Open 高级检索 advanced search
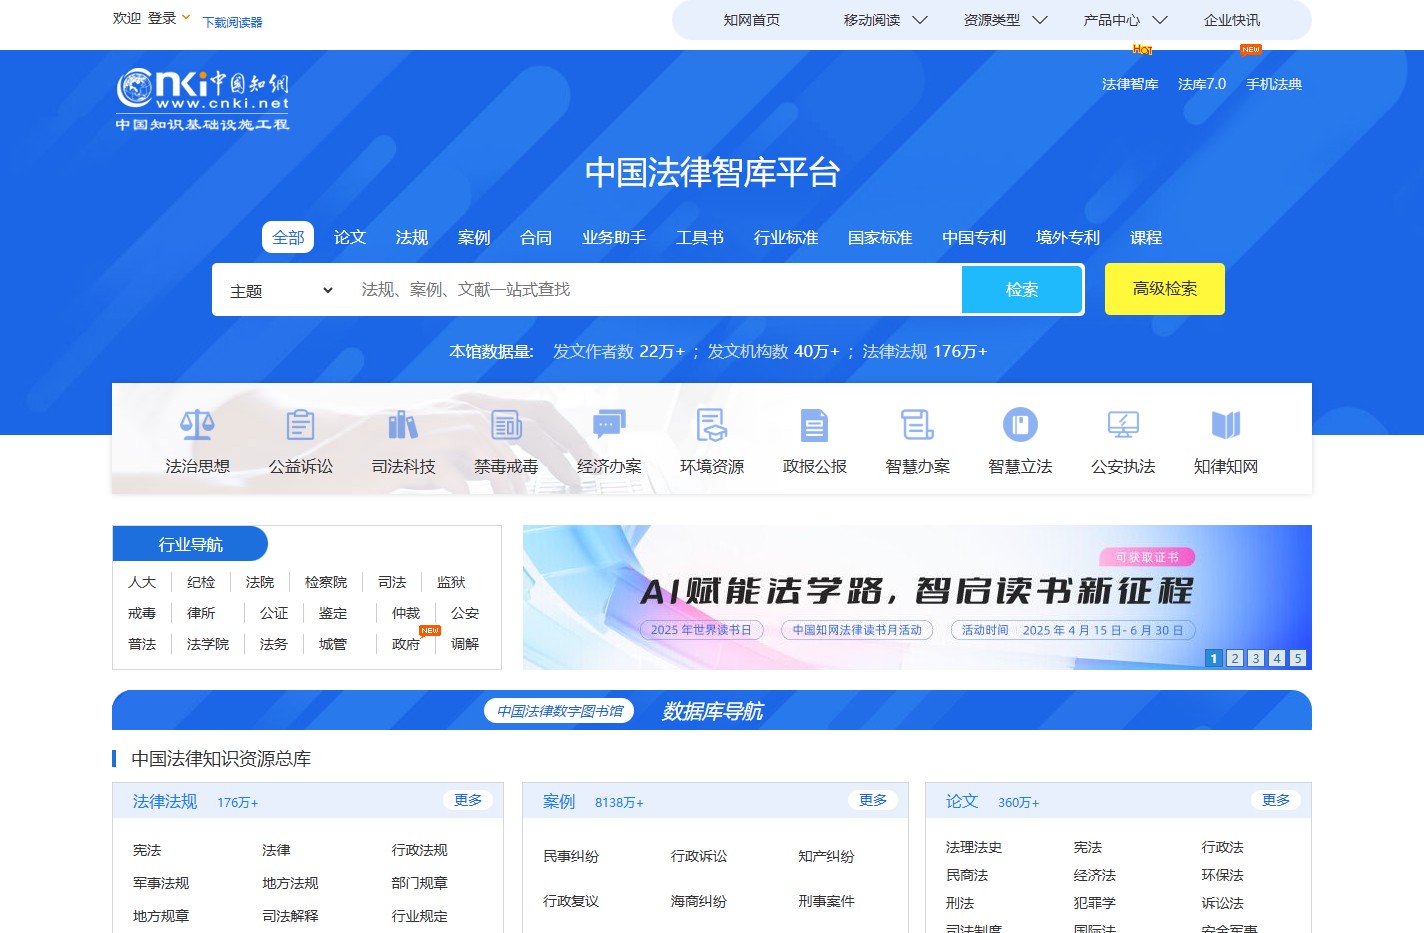 coord(1165,289)
